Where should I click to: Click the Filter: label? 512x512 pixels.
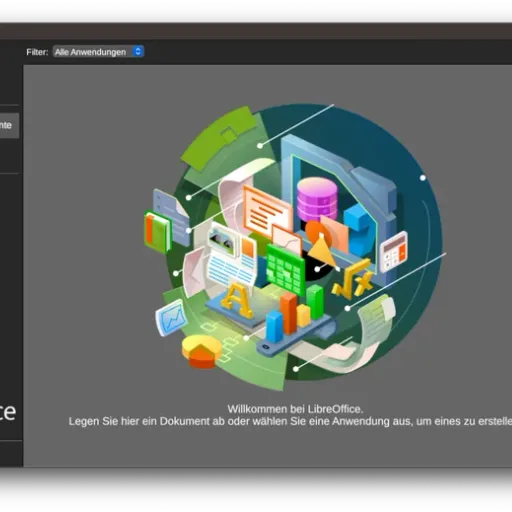[x=37, y=52]
